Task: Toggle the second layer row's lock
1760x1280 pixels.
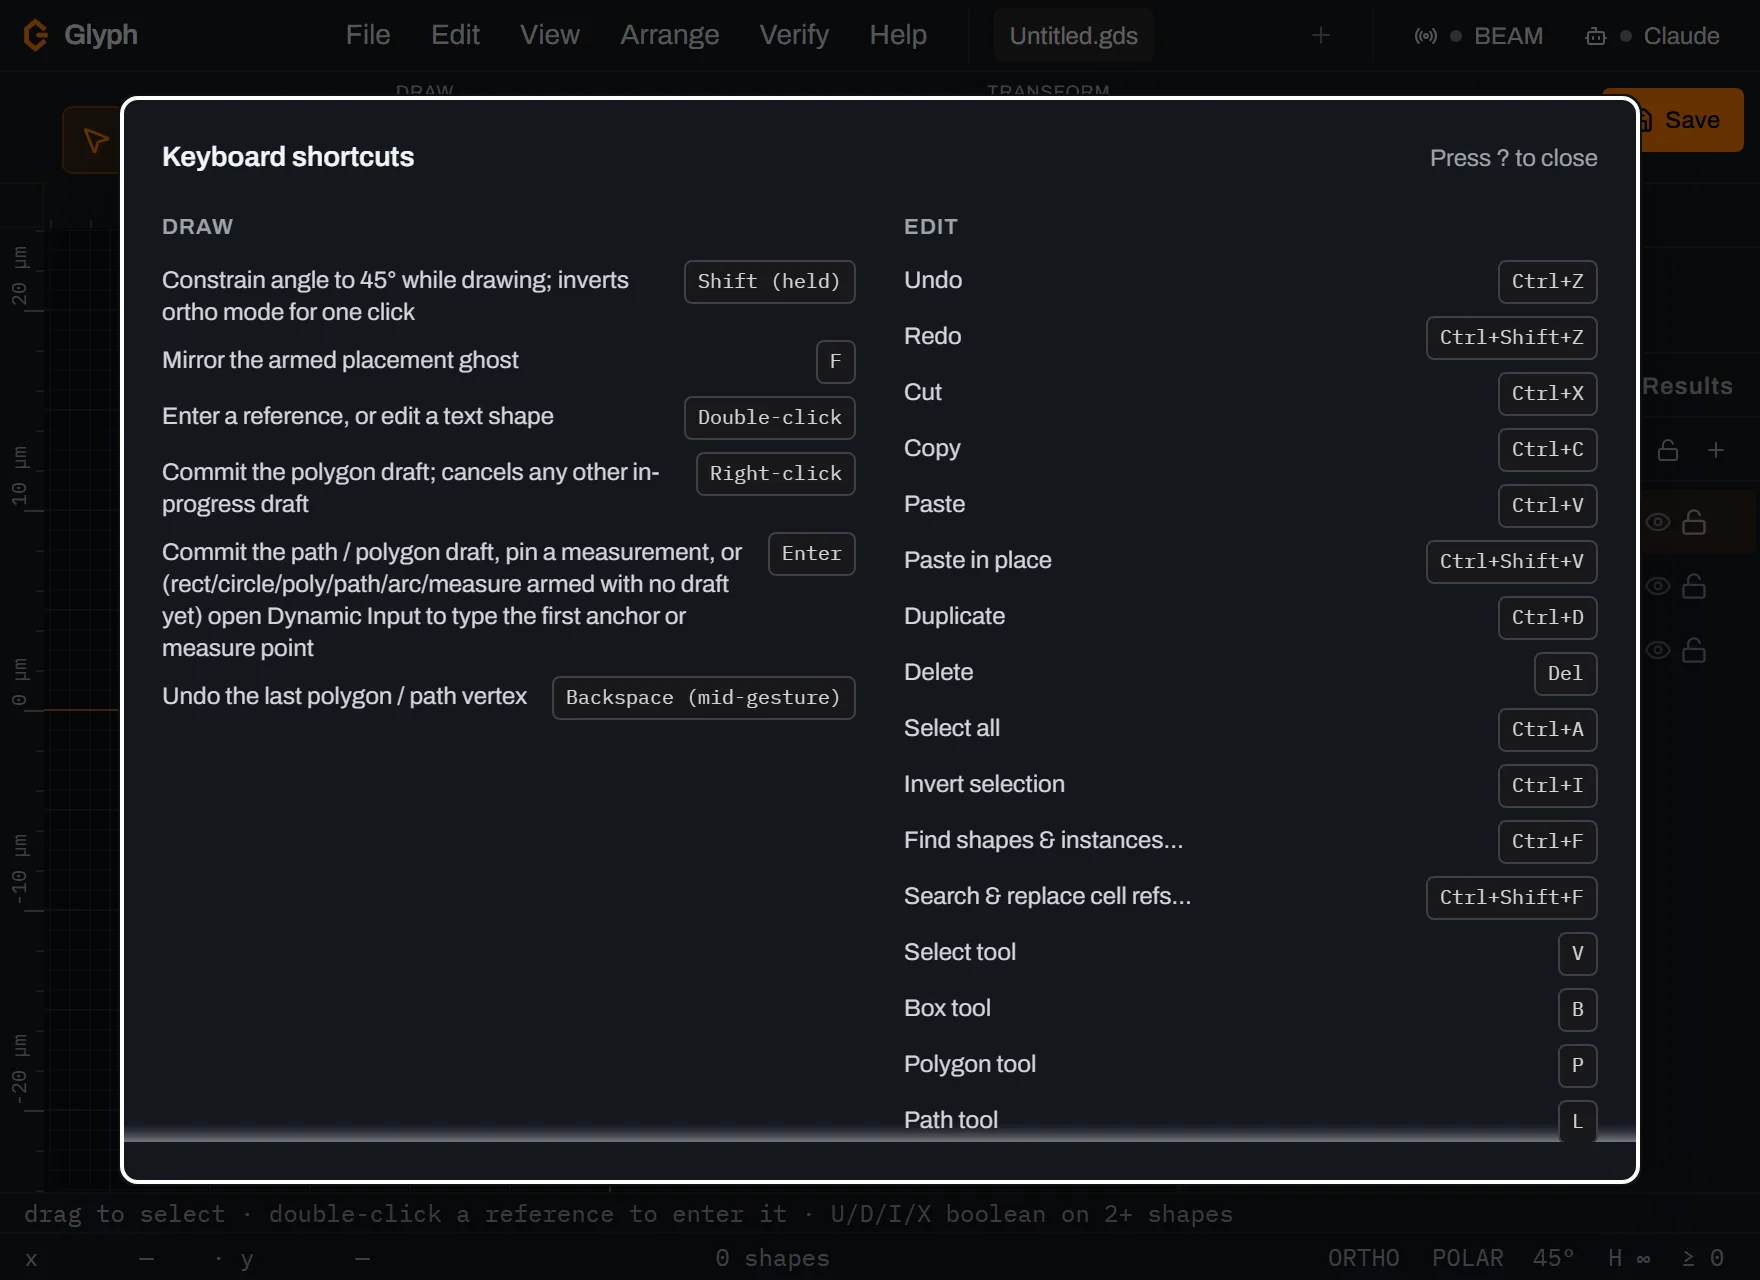Action: coord(1694,586)
